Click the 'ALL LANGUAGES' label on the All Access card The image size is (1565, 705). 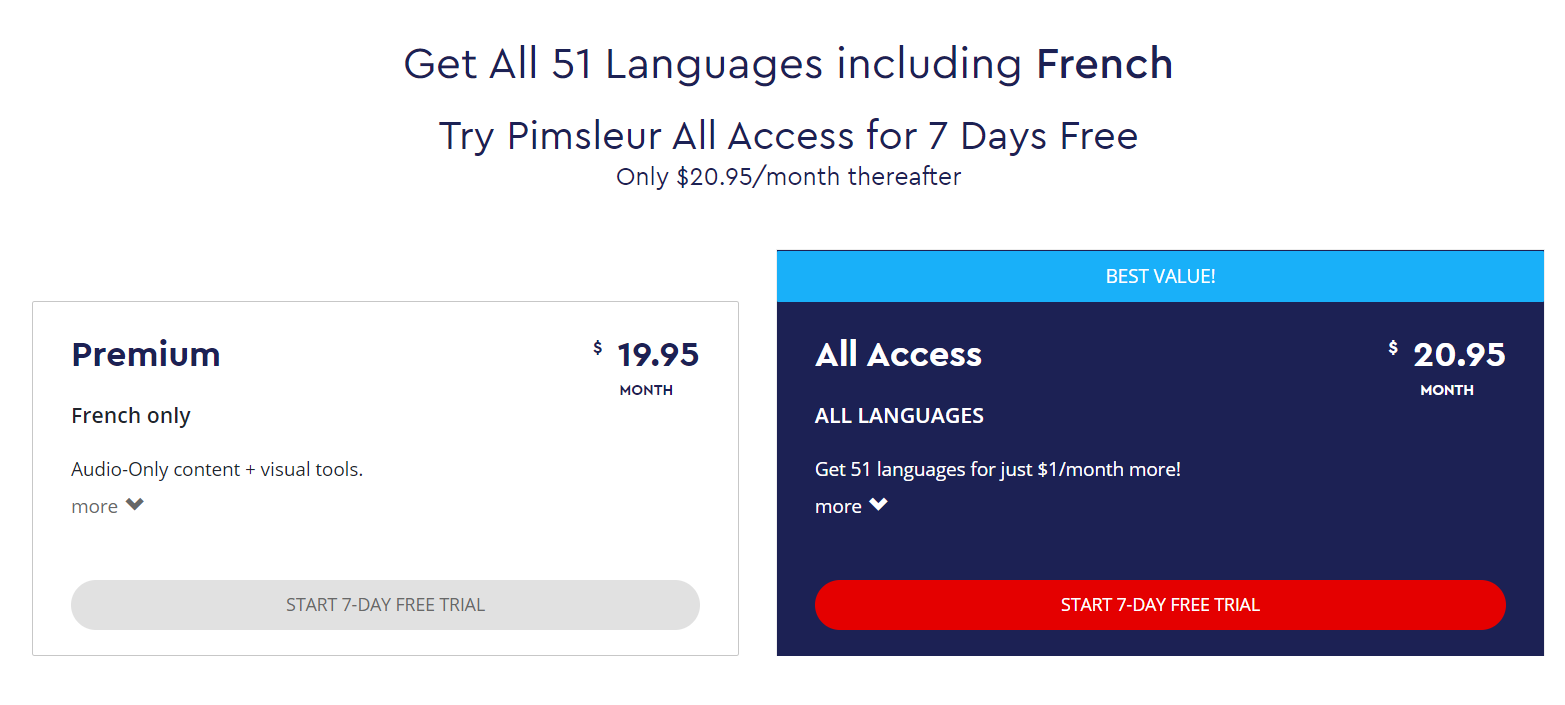click(x=898, y=416)
